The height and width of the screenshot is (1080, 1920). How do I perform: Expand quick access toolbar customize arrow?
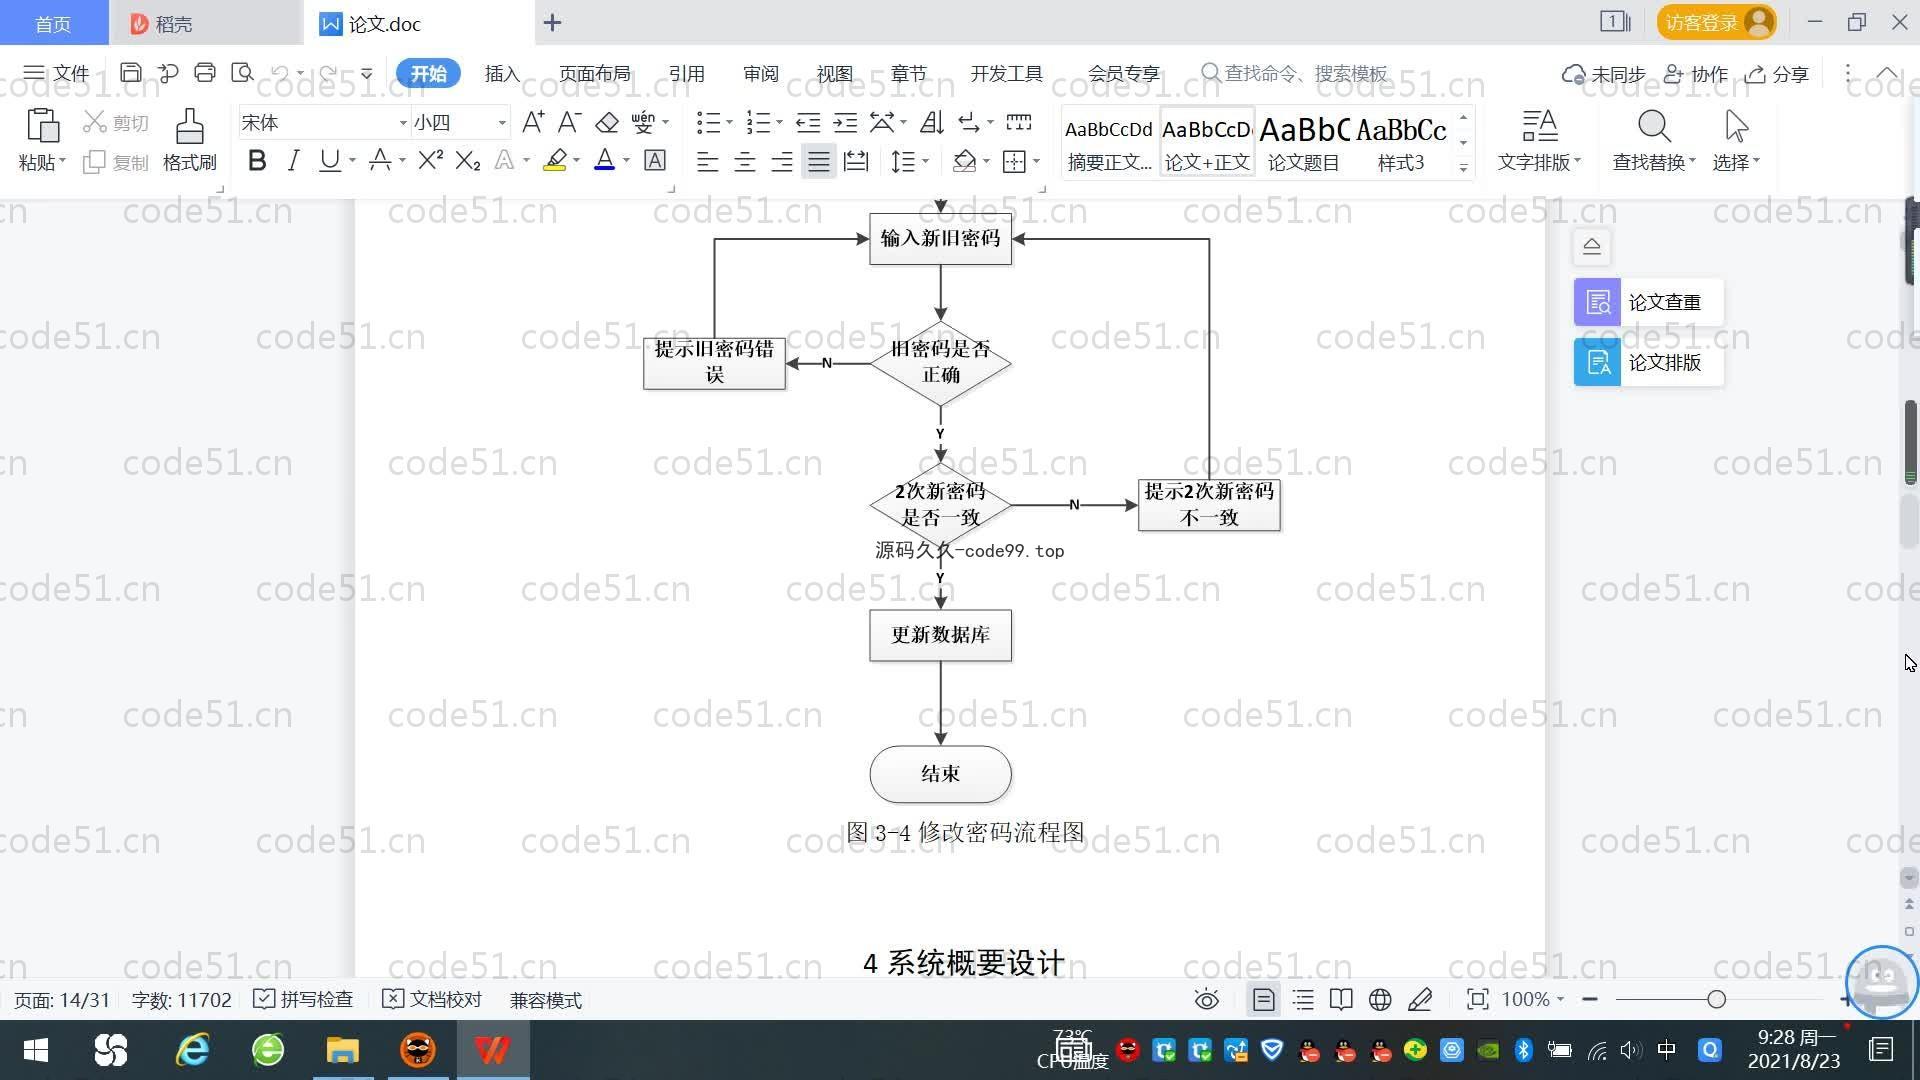366,73
